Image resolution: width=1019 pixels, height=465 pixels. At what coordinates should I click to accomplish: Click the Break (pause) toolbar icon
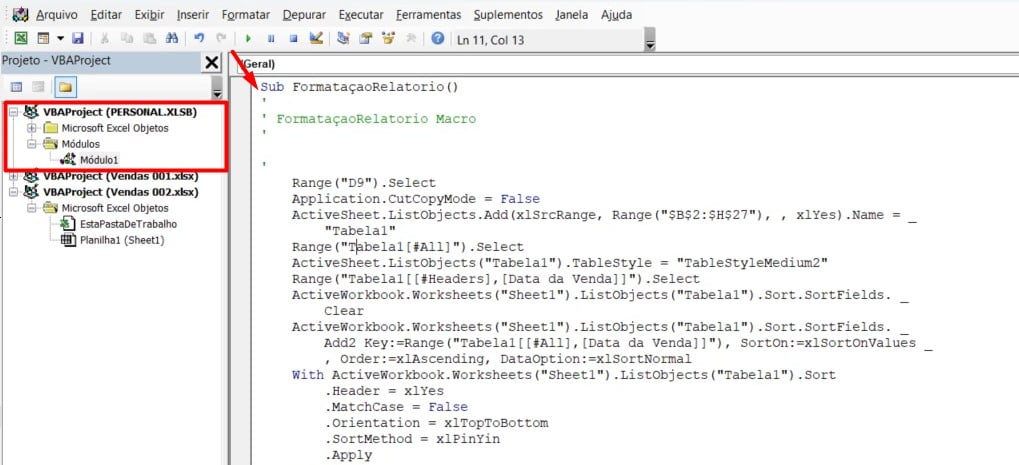click(x=271, y=38)
